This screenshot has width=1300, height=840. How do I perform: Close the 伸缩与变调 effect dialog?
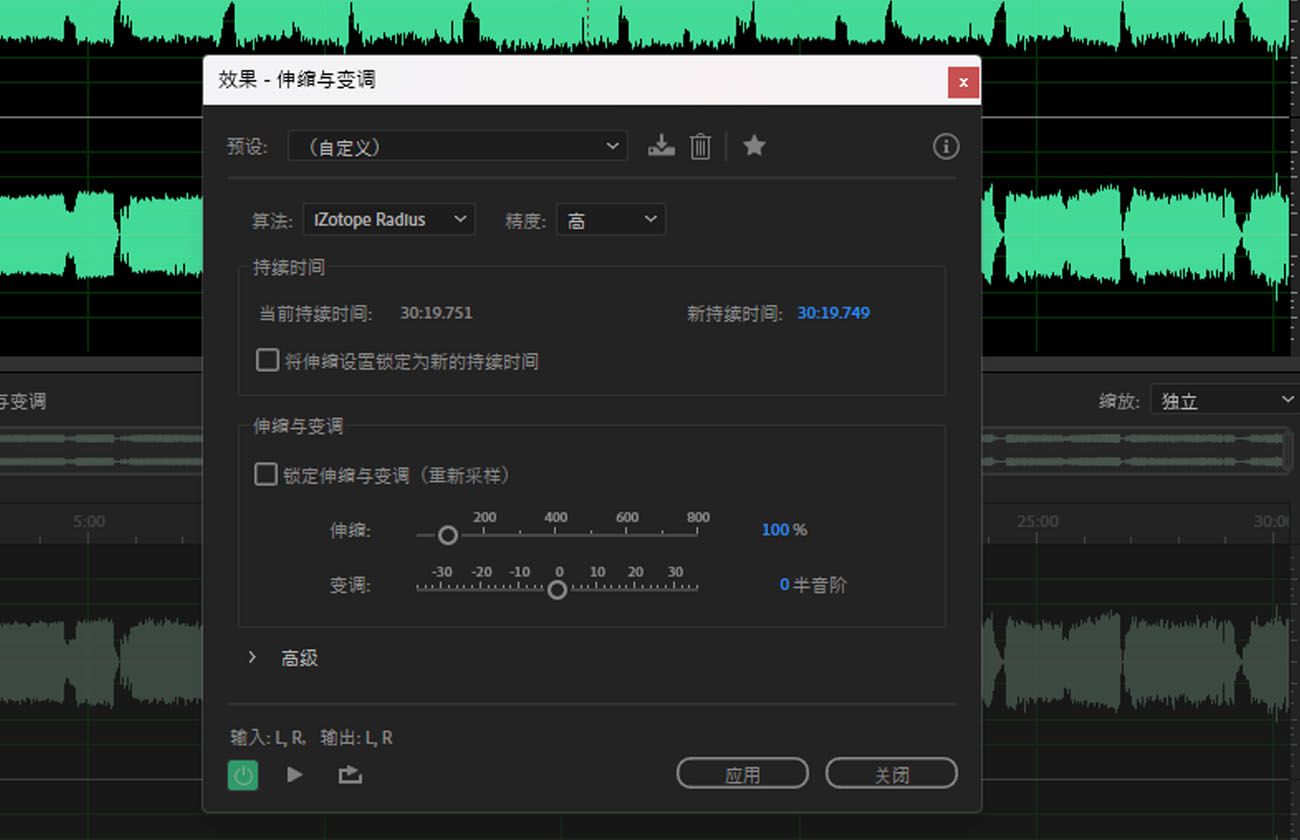click(963, 82)
